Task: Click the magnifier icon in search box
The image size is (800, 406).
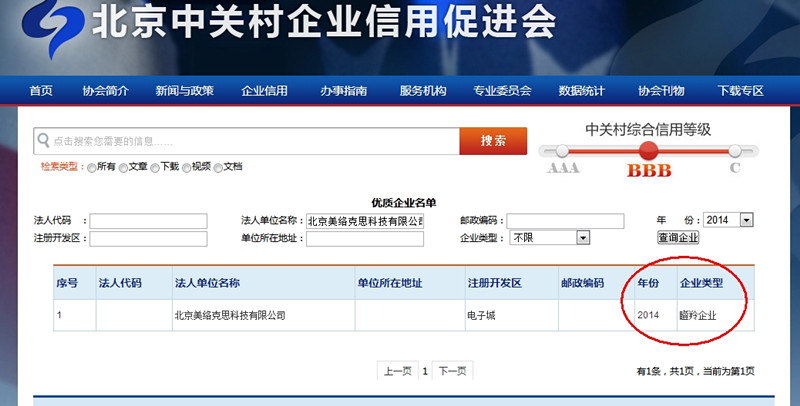Action: [x=44, y=141]
